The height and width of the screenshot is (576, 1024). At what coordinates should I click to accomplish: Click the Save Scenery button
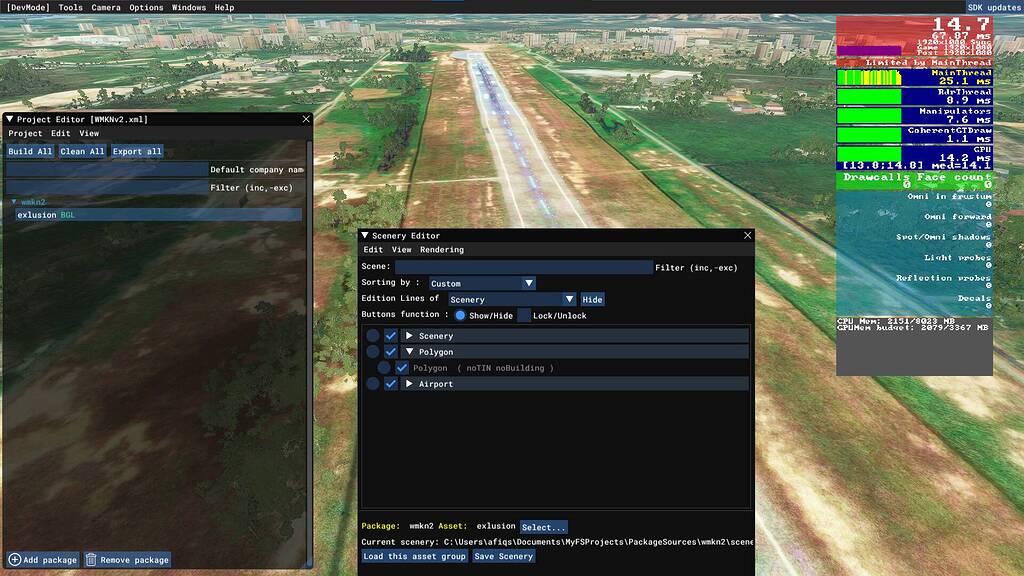pyautogui.click(x=504, y=556)
